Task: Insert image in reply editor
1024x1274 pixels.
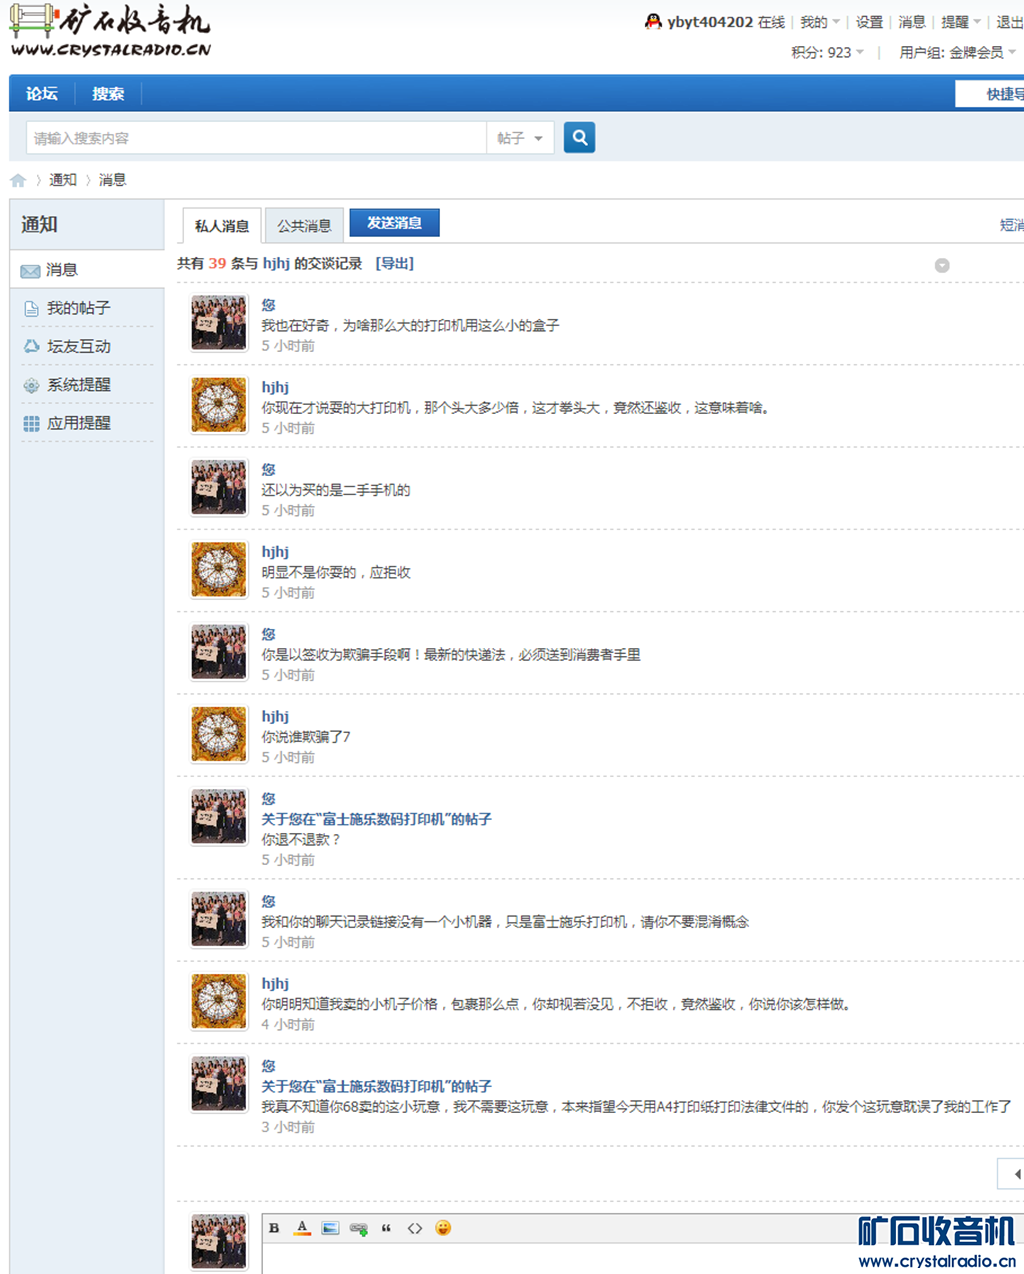Action: click(330, 1228)
